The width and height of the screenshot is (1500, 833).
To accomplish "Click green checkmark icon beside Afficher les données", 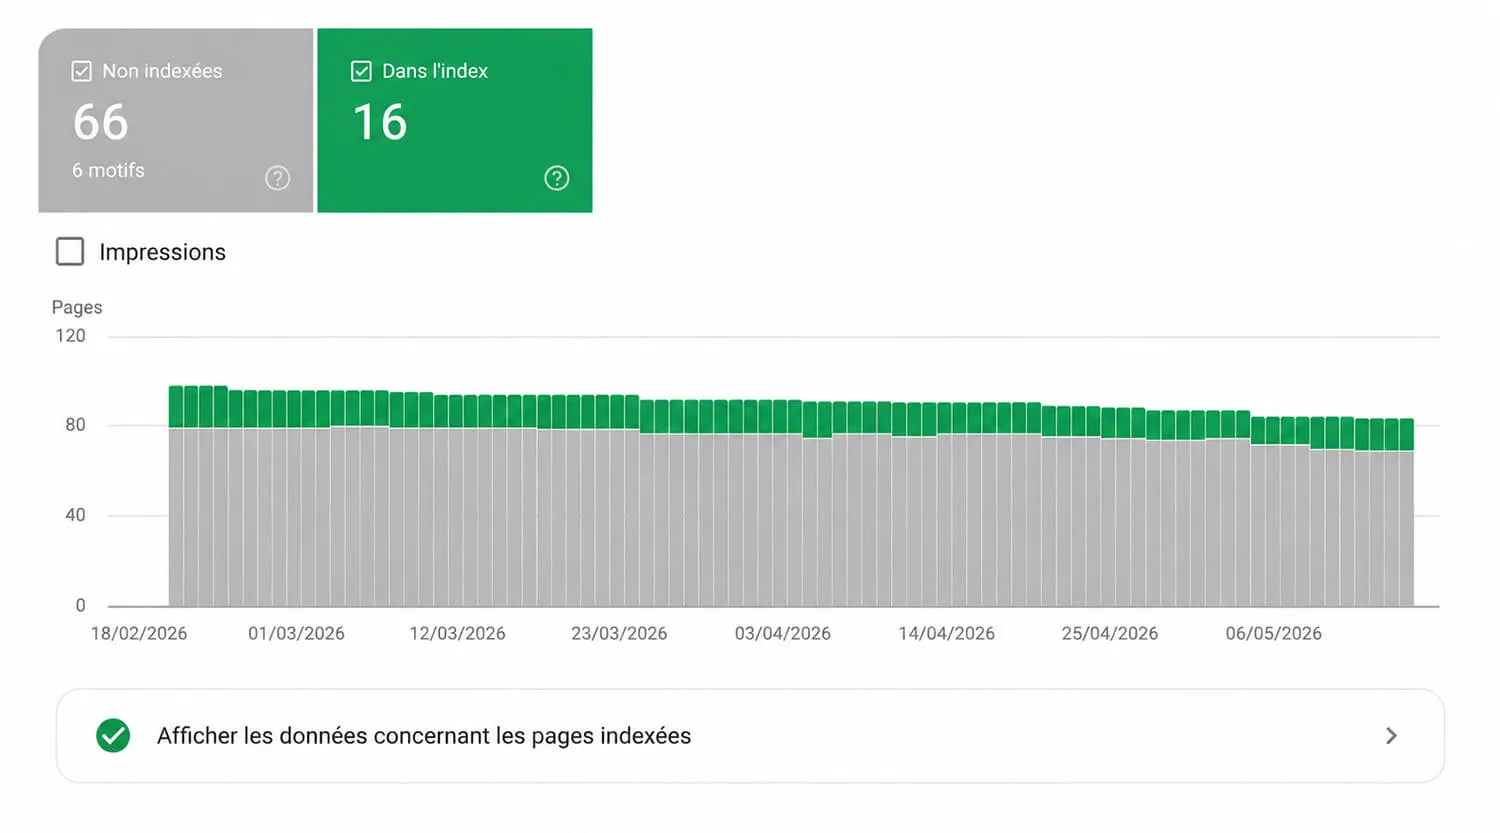I will click(113, 735).
